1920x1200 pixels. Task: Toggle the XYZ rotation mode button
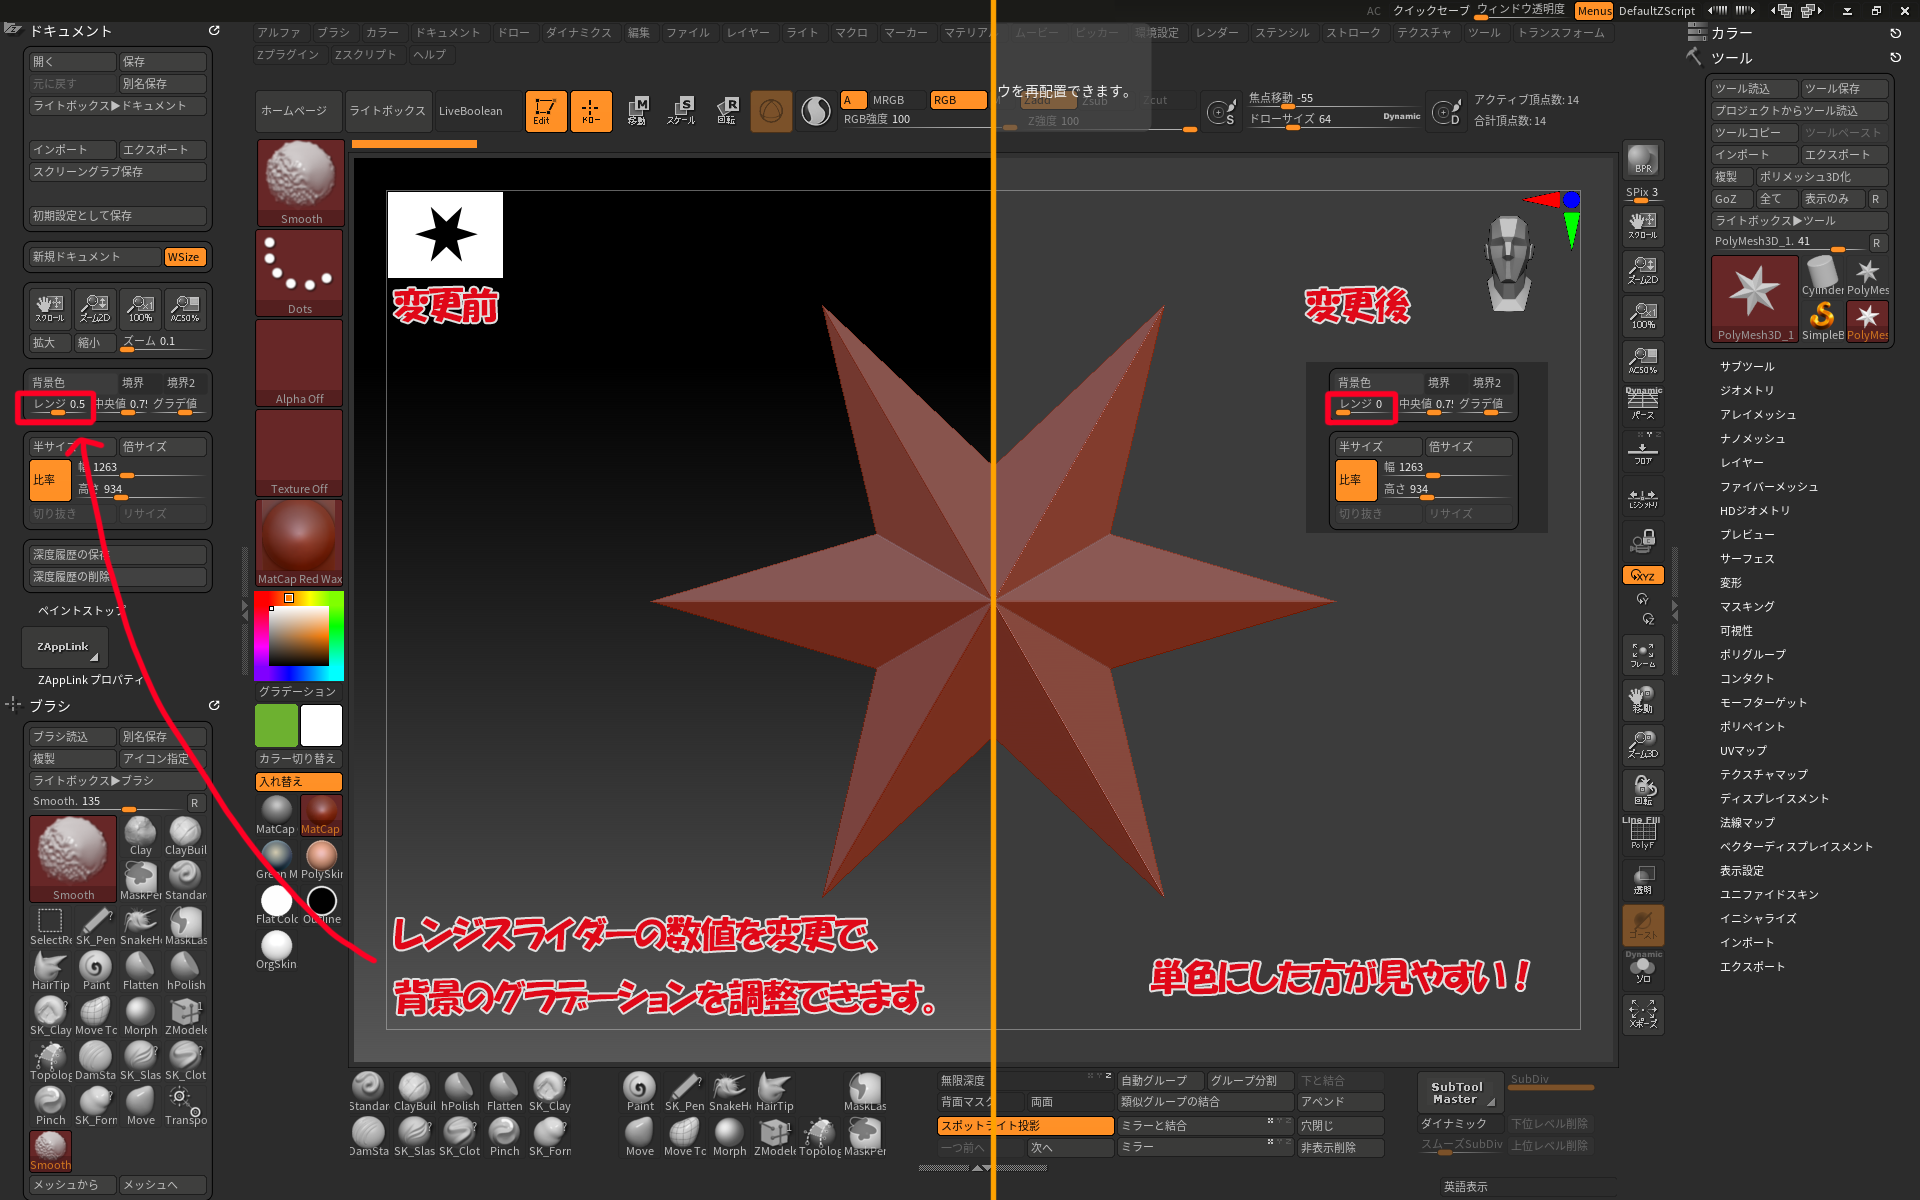(1643, 575)
